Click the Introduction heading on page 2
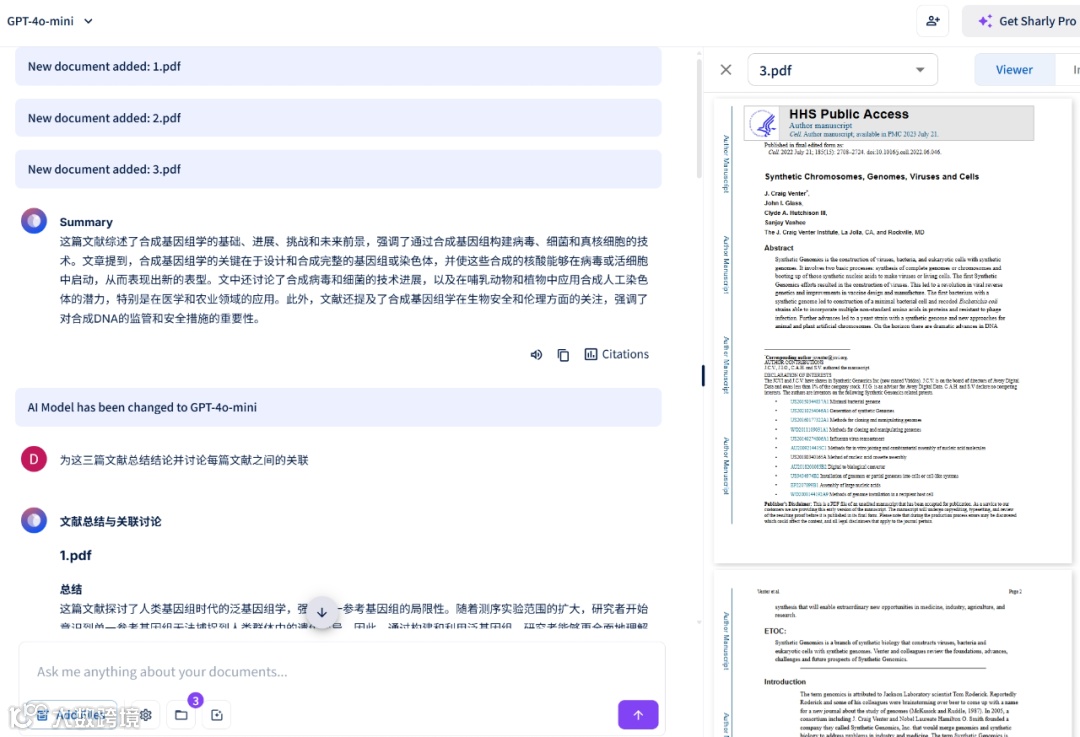Viewport: 1080px width, 737px height. (x=785, y=682)
